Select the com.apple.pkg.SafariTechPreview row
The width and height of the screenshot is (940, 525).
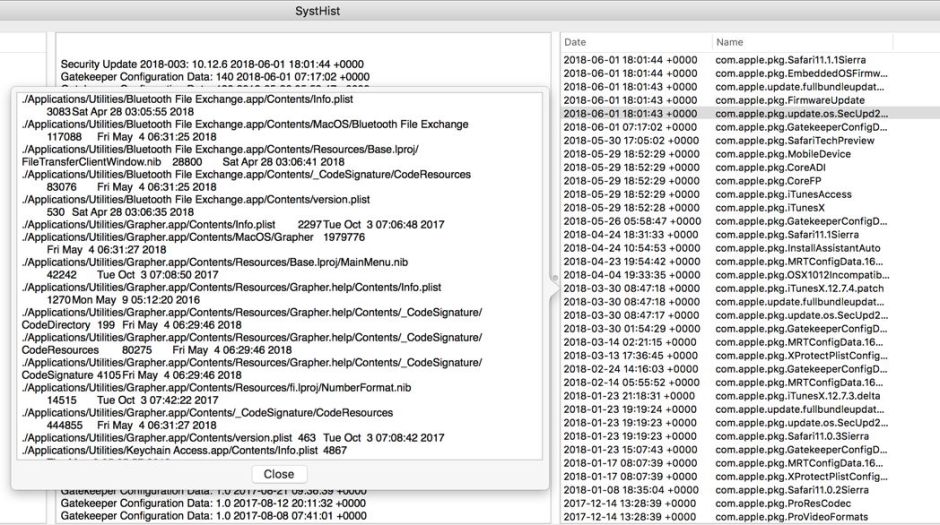pyautogui.click(x=786, y=141)
